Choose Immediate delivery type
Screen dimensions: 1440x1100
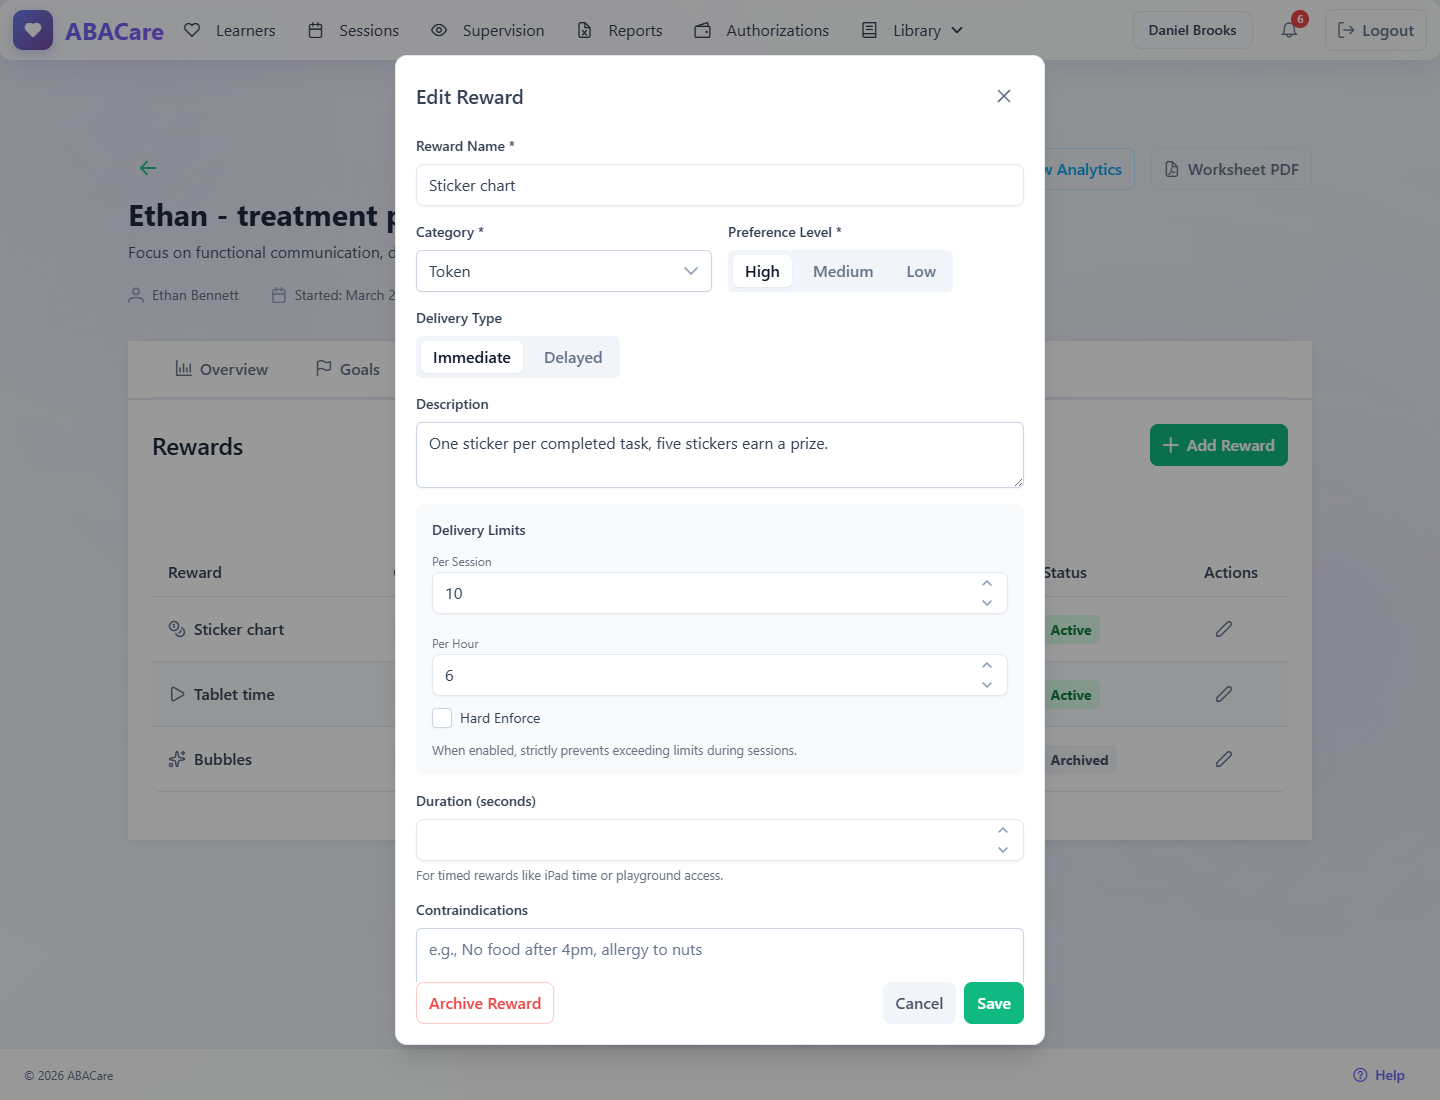472,357
